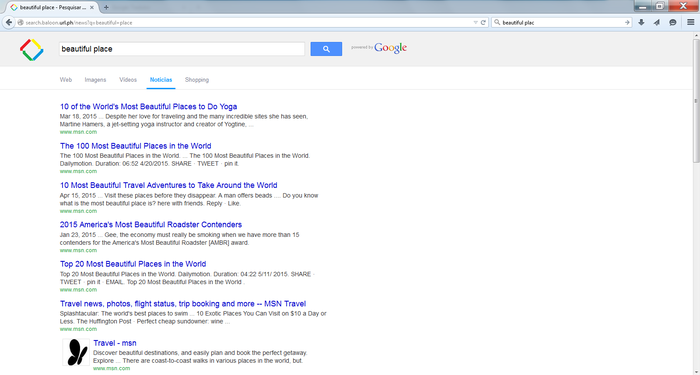This screenshot has height=375, width=700.
Task: Reload the page with the refresh icon
Action: click(x=483, y=22)
